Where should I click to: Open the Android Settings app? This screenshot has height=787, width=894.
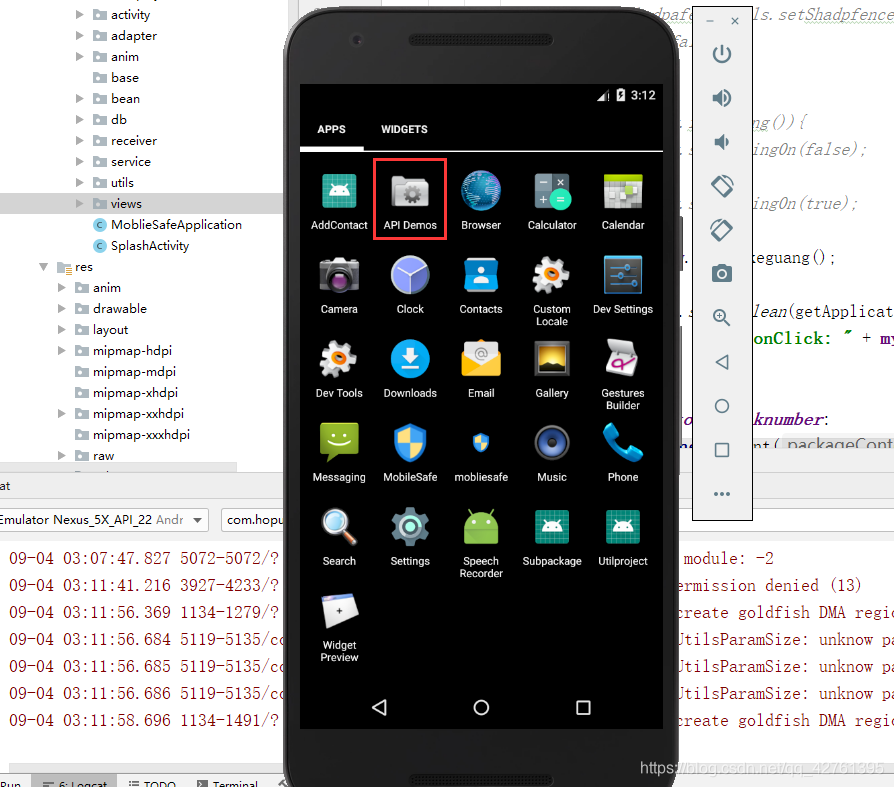(x=410, y=537)
